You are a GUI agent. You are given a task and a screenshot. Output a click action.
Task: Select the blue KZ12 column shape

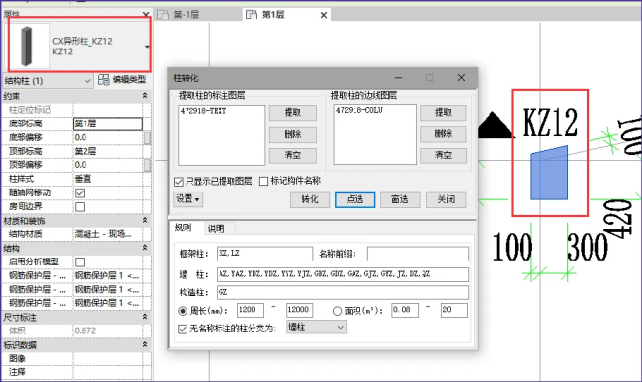(x=549, y=172)
